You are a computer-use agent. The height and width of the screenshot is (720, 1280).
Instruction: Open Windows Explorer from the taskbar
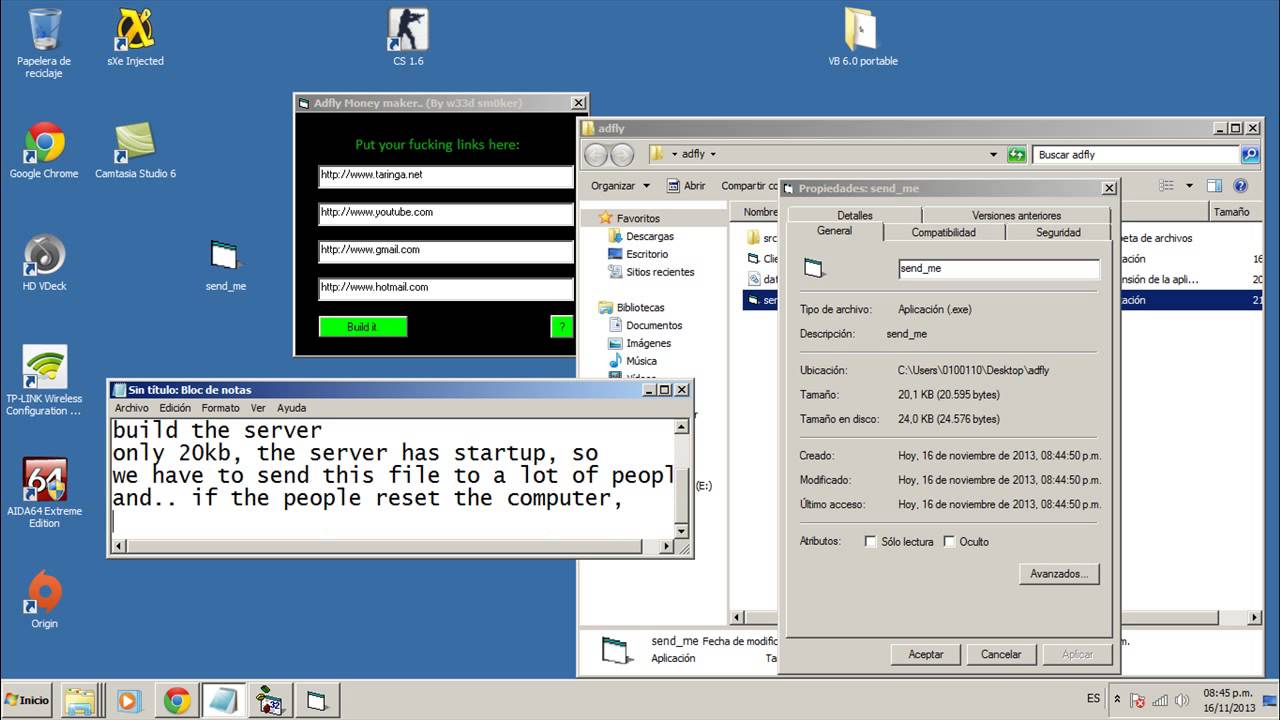79,700
